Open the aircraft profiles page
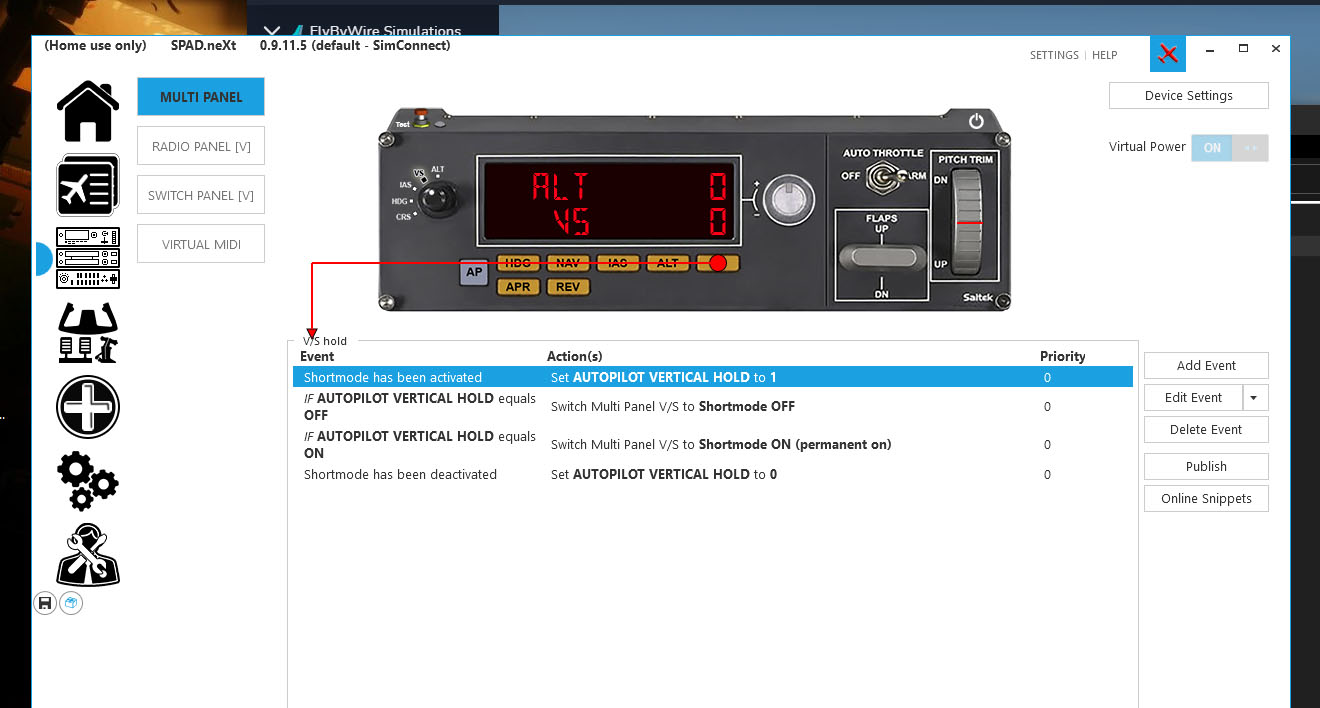Image resolution: width=1320 pixels, height=708 pixels. coord(87,184)
